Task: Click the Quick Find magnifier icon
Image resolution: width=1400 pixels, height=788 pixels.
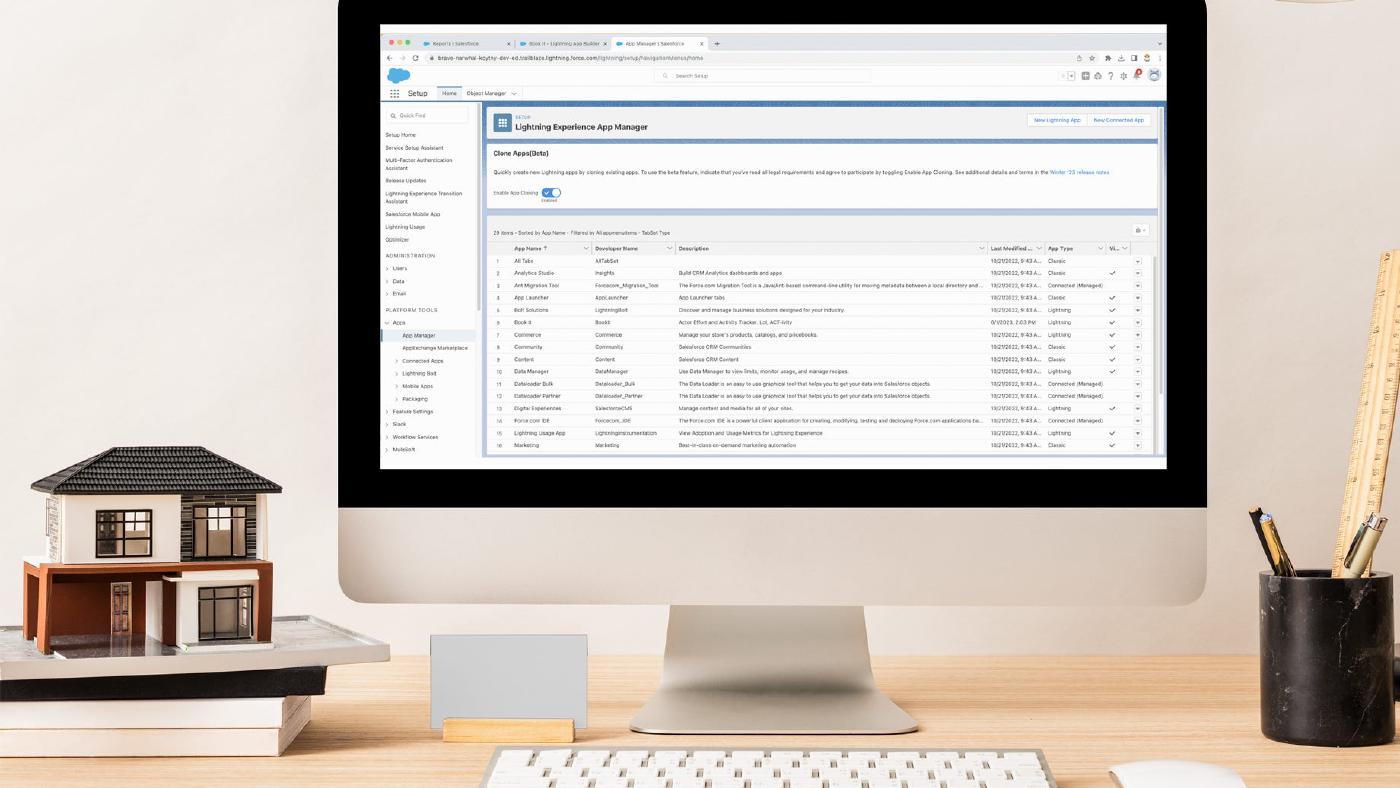Action: pyautogui.click(x=393, y=115)
